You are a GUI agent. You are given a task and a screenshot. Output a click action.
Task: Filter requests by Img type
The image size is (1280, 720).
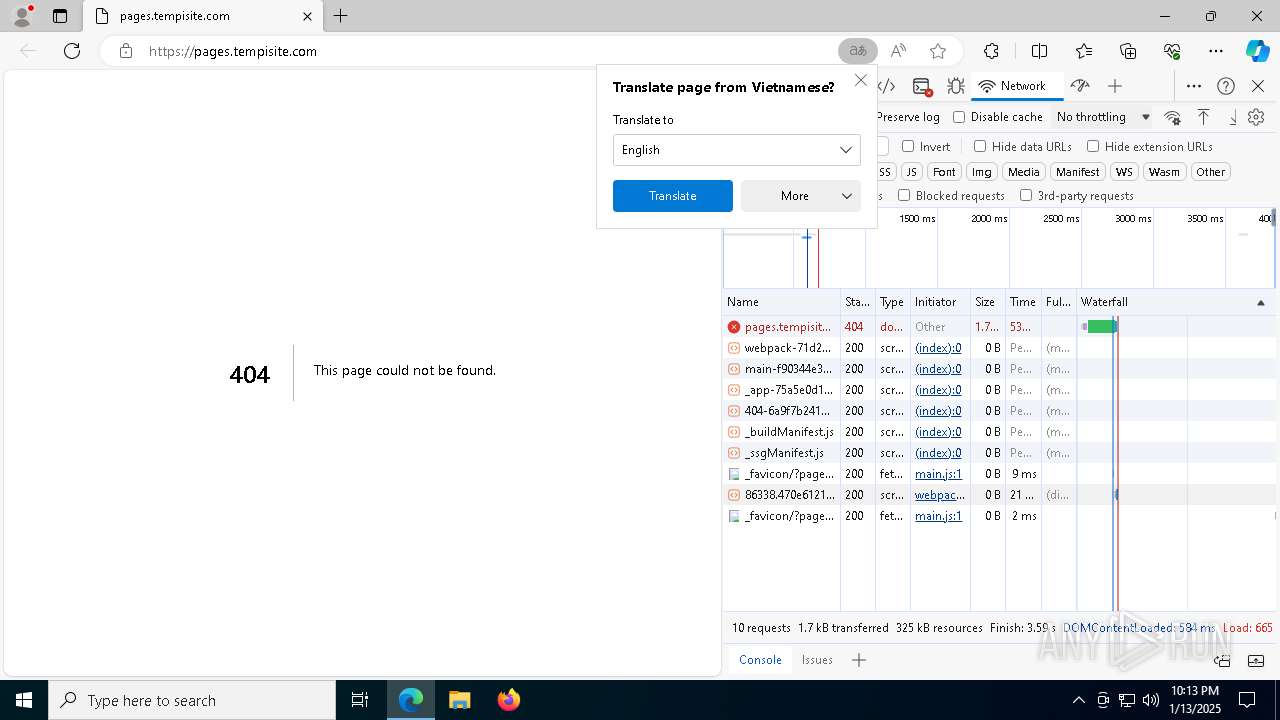click(982, 172)
